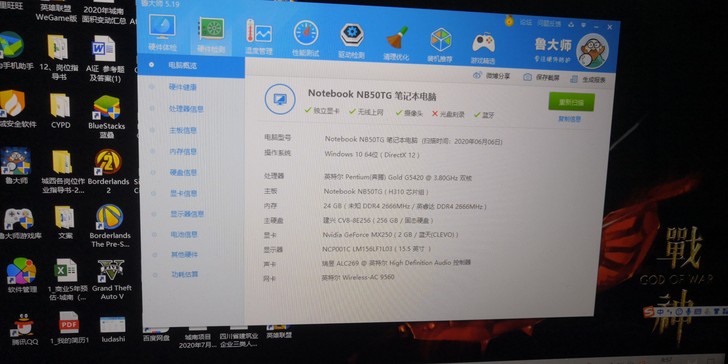Click the 无线上网 check indicator
The height and width of the screenshot is (364, 728).
click(366, 112)
